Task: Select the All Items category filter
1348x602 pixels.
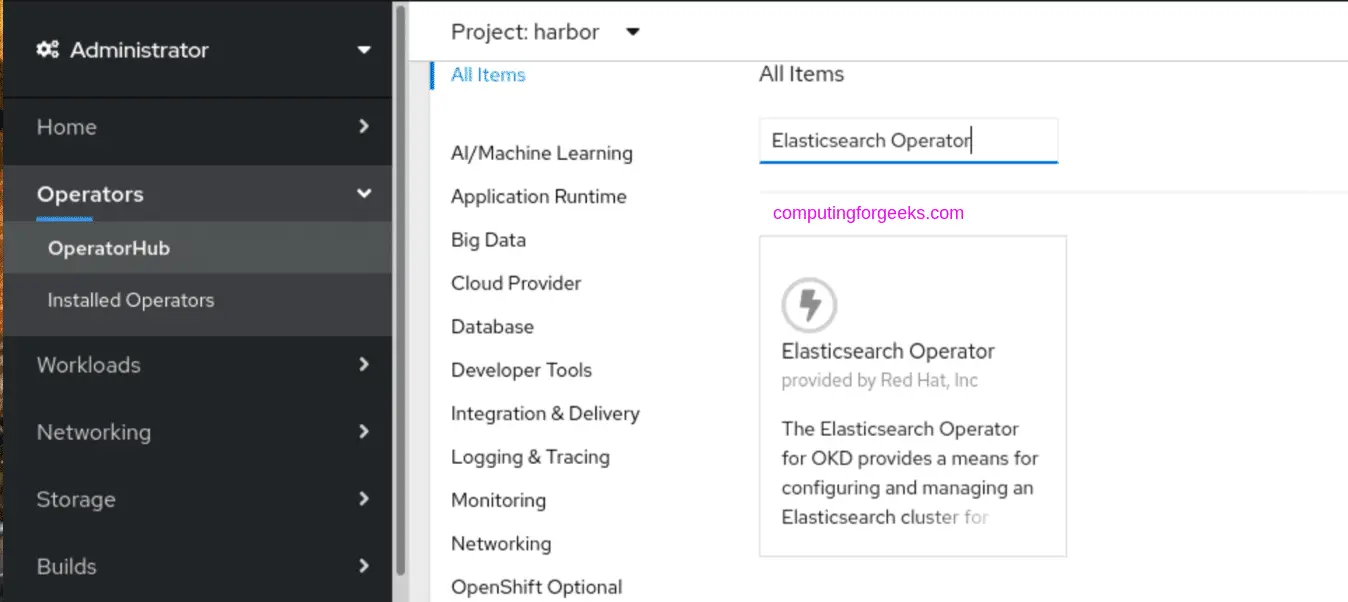Action: 487,74
